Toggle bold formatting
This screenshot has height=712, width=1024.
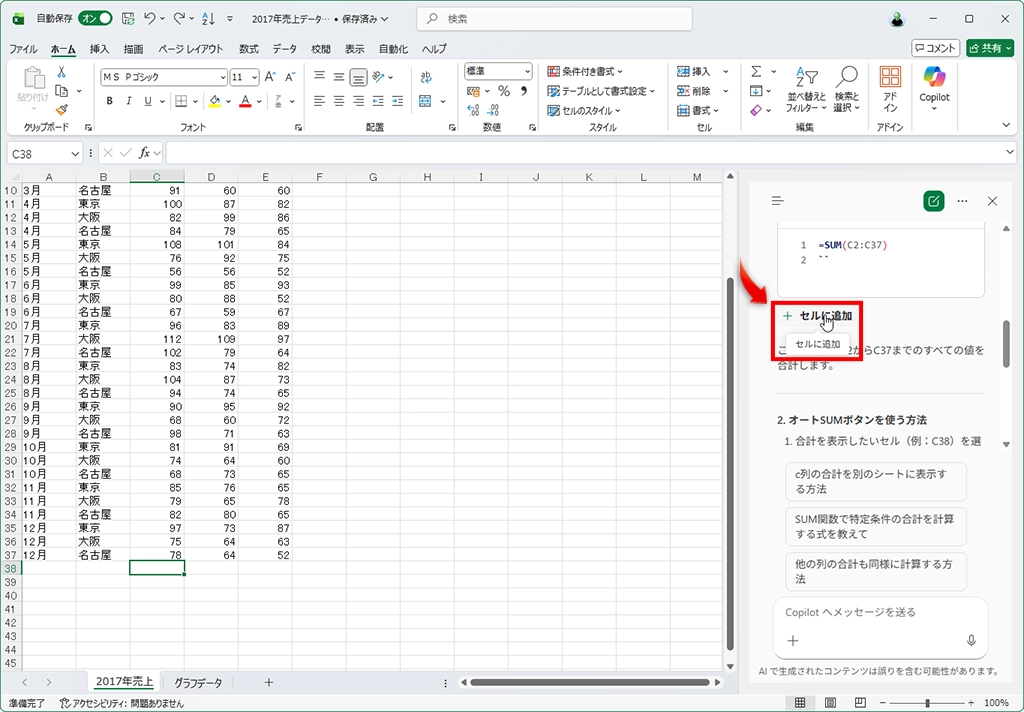110,101
